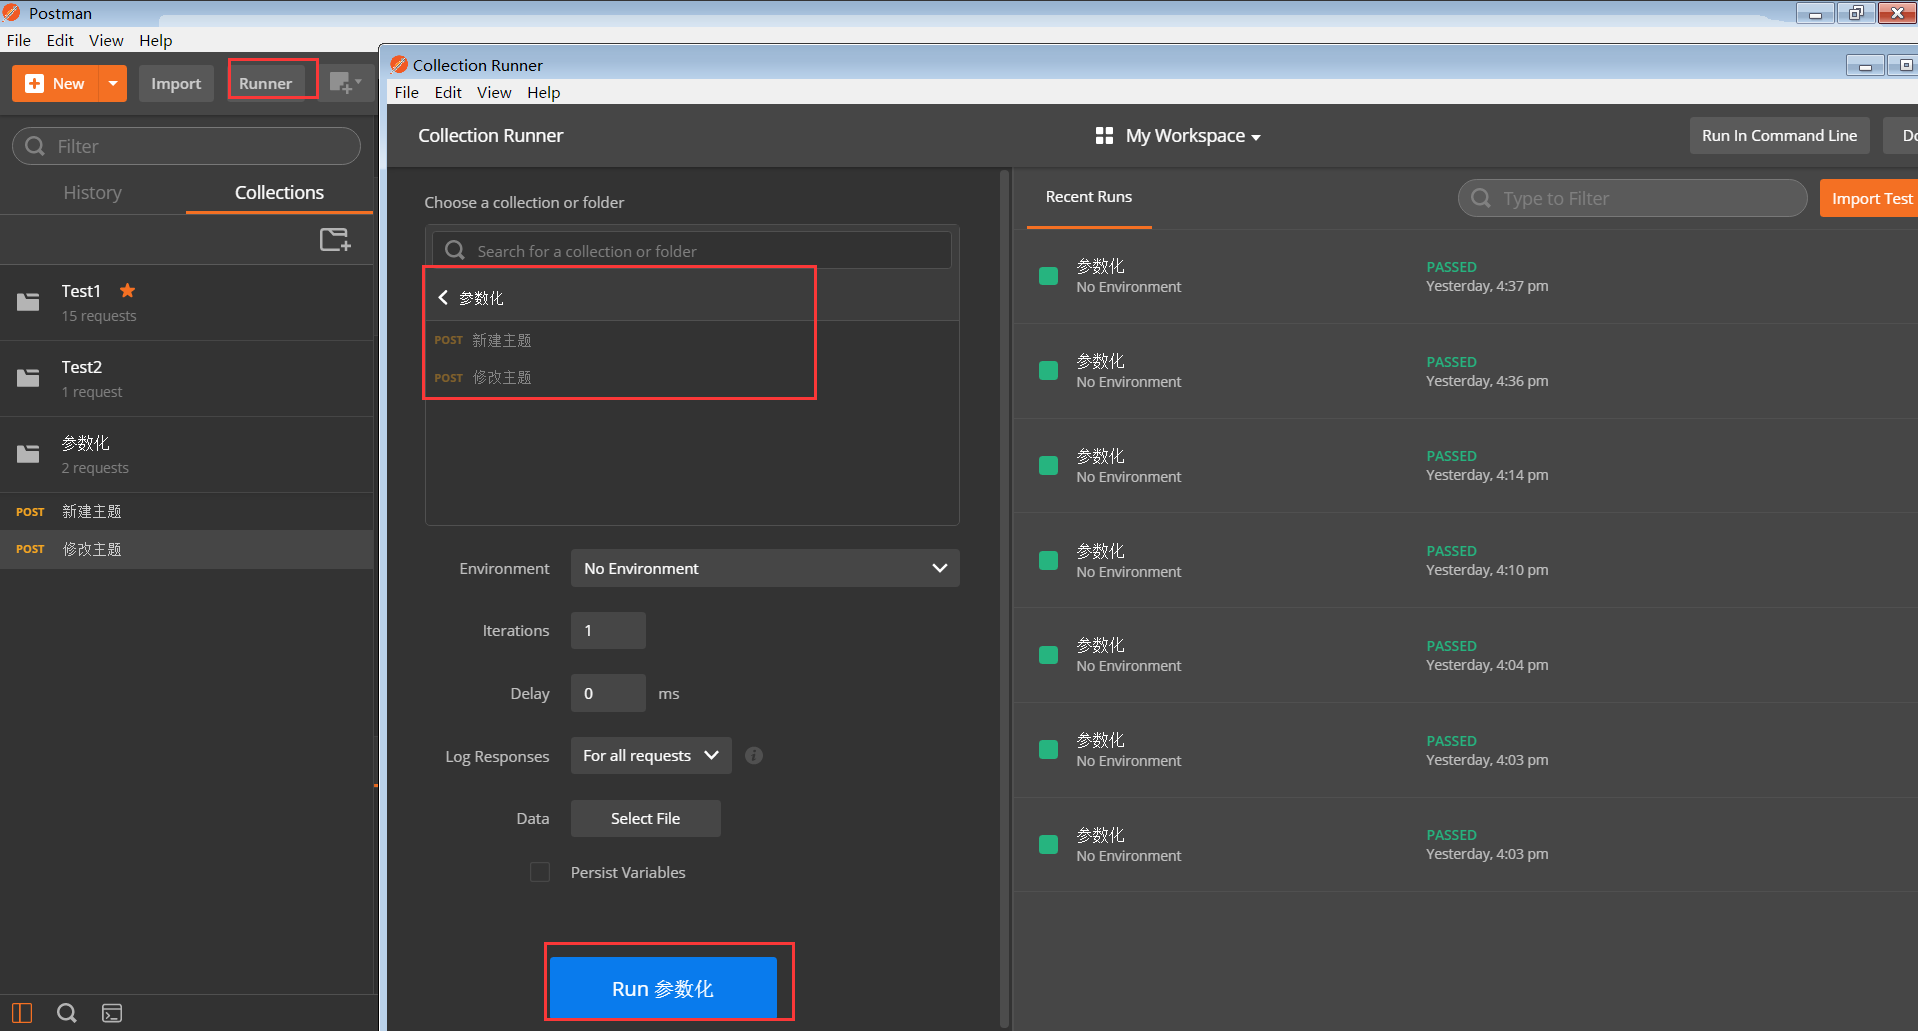Select sidebar request 修改主题
This screenshot has height=1031, width=1918.
click(x=186, y=549)
